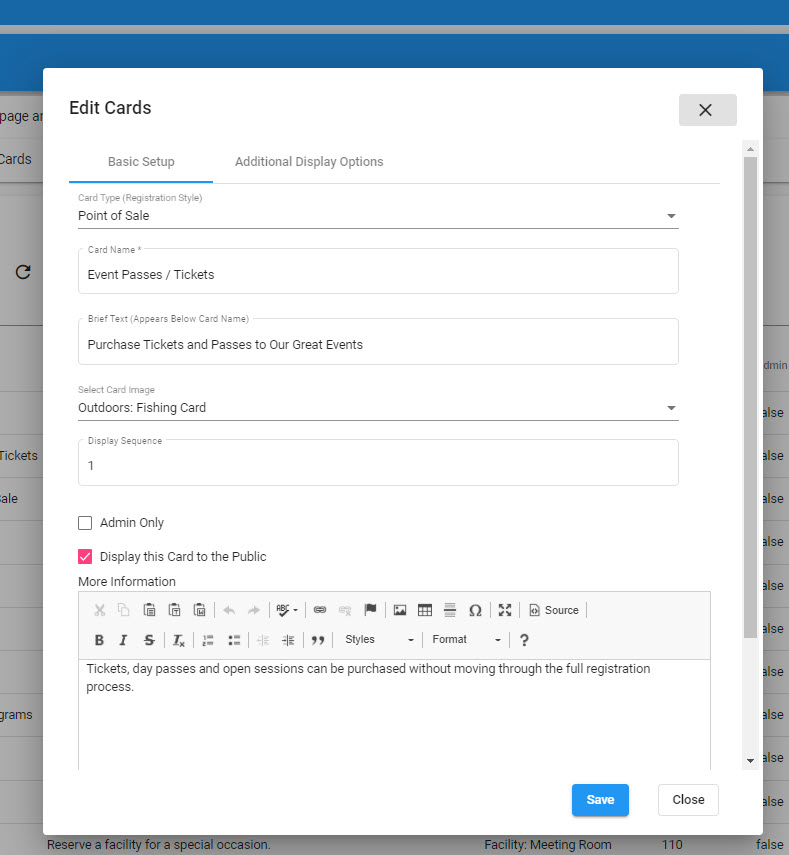789x855 pixels.
Task: Open the Card Type dropdown
Action: tap(378, 216)
